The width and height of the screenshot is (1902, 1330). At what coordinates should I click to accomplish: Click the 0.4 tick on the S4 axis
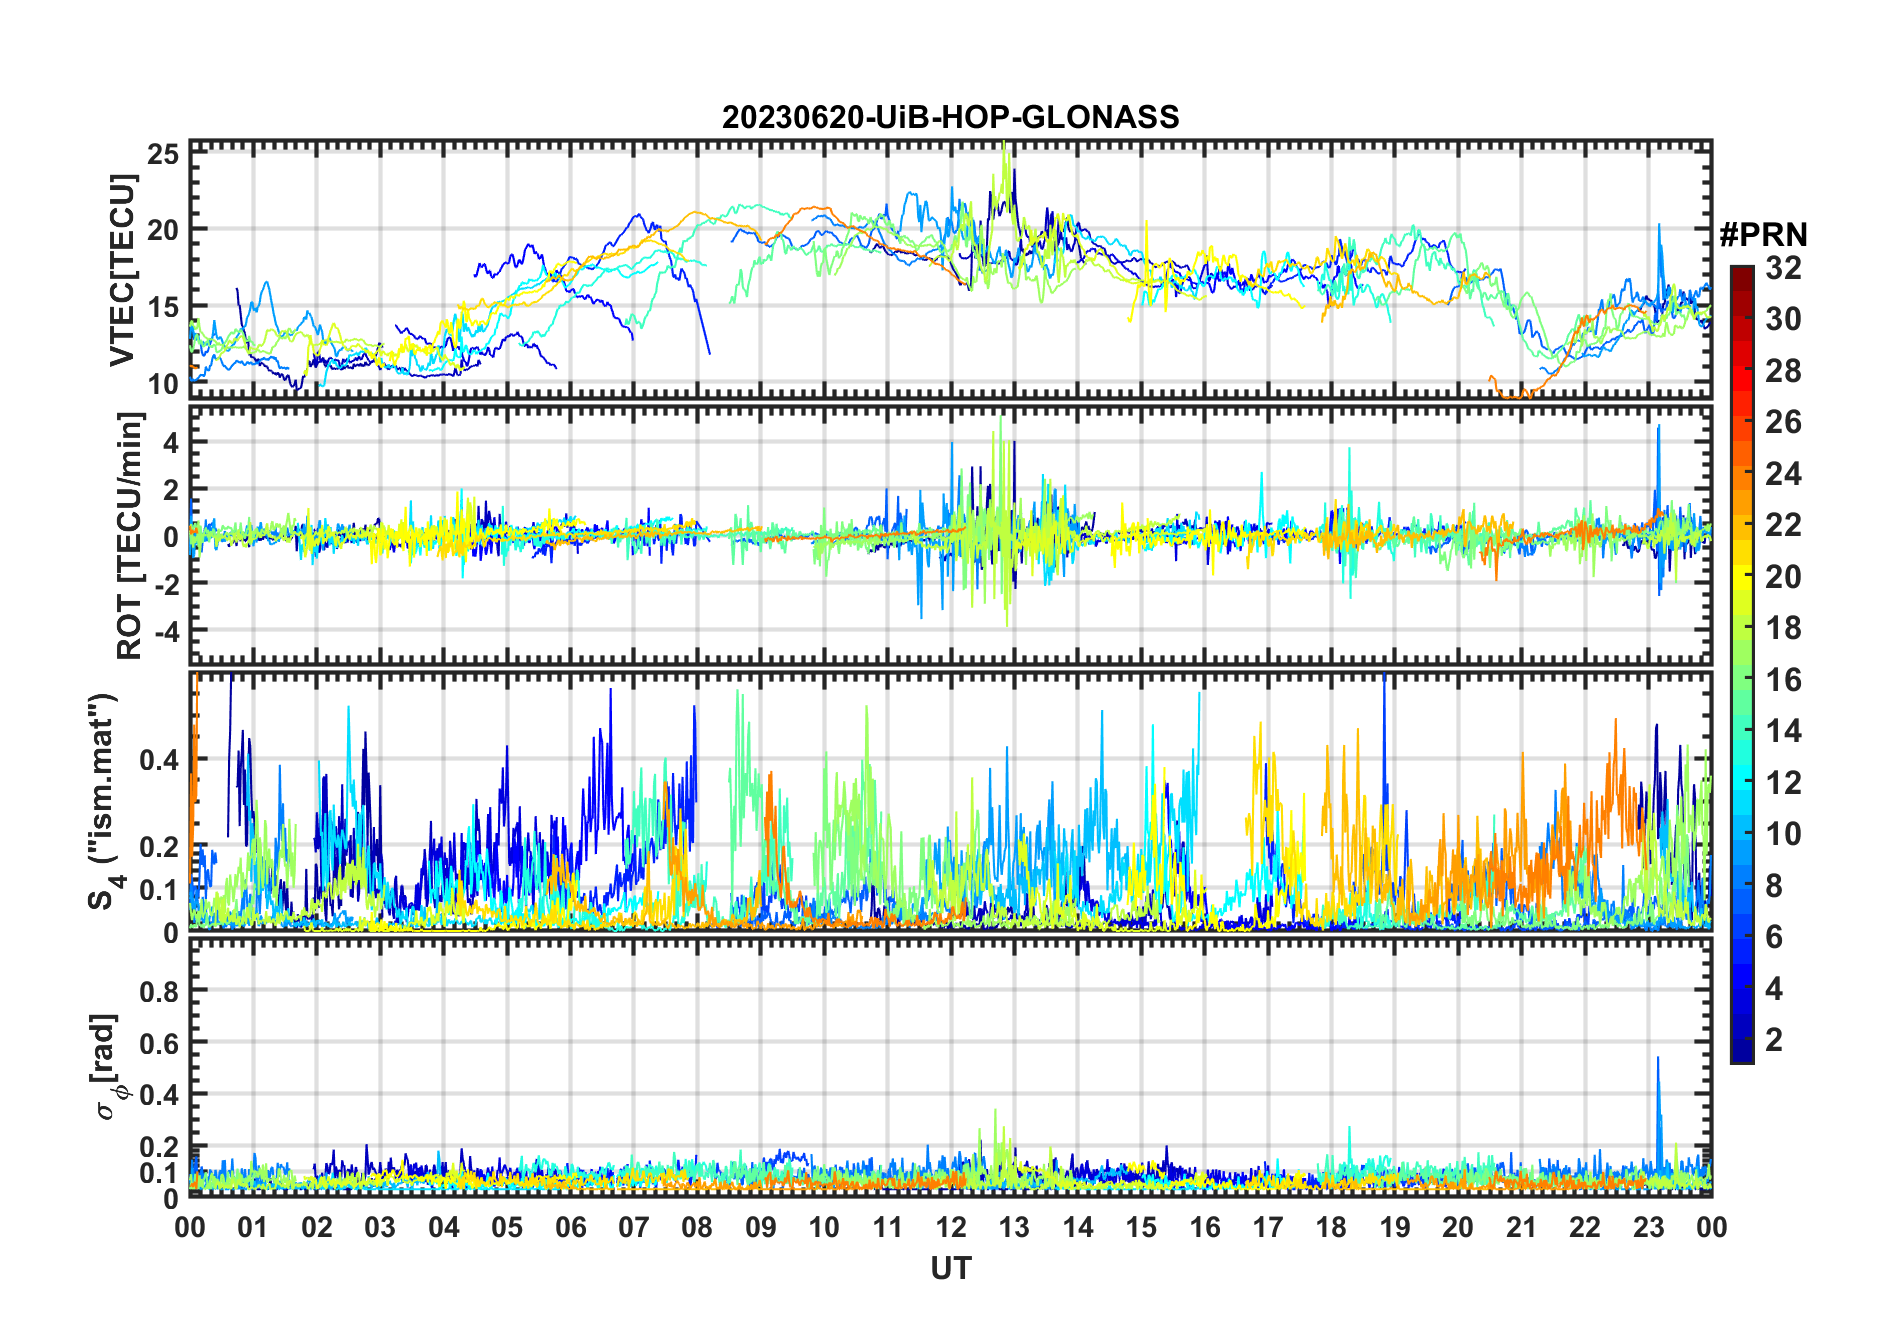coord(159,760)
